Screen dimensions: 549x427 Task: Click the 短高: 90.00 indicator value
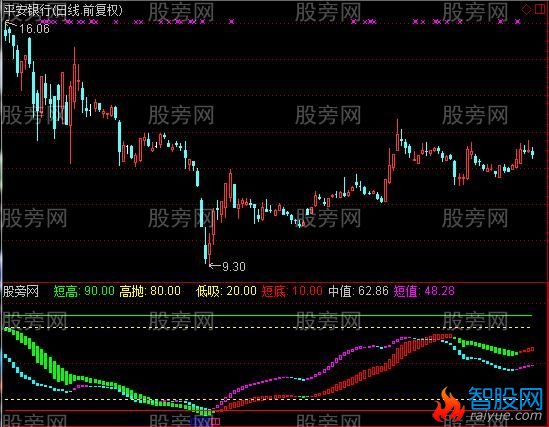tap(84, 291)
